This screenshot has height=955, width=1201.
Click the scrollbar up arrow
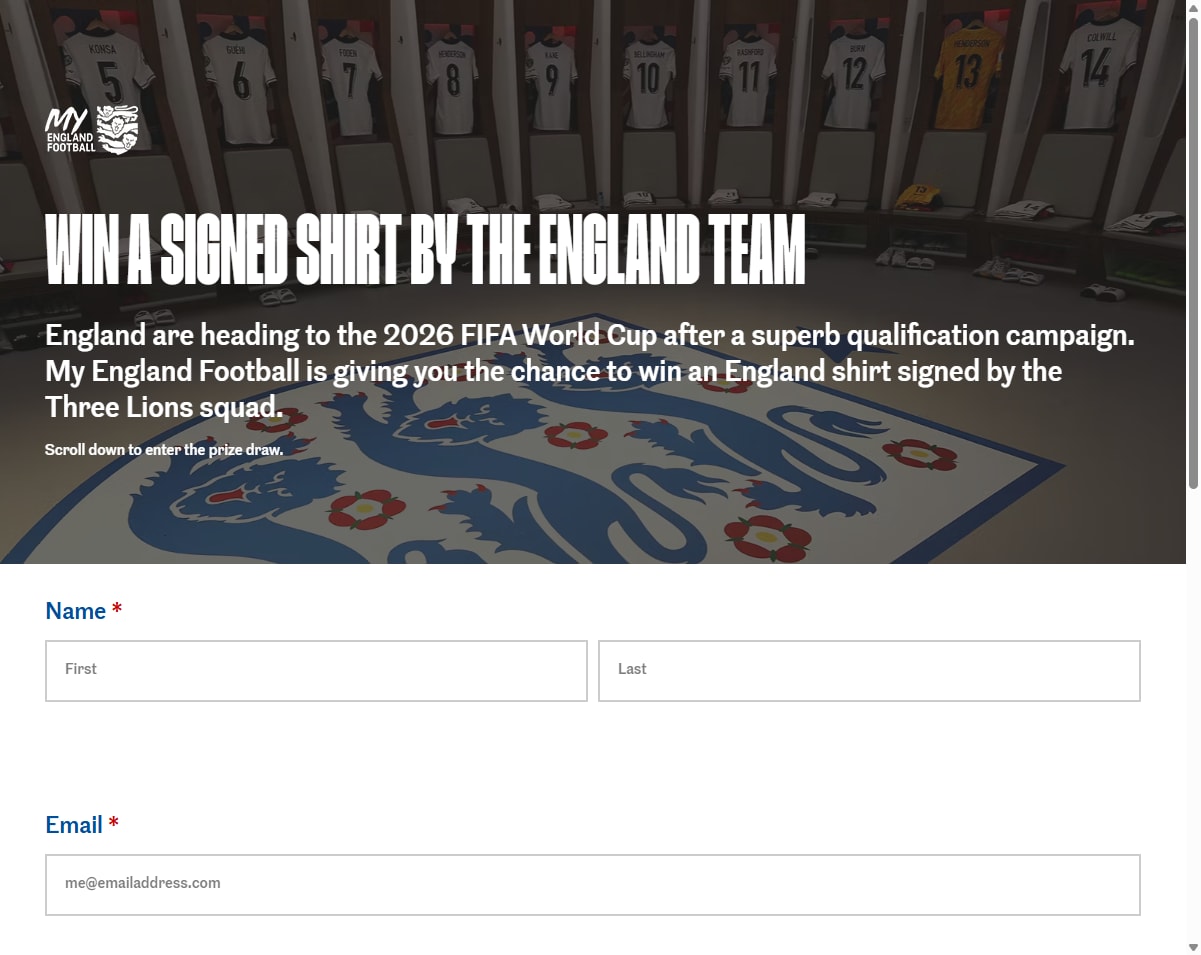click(1193, 7)
